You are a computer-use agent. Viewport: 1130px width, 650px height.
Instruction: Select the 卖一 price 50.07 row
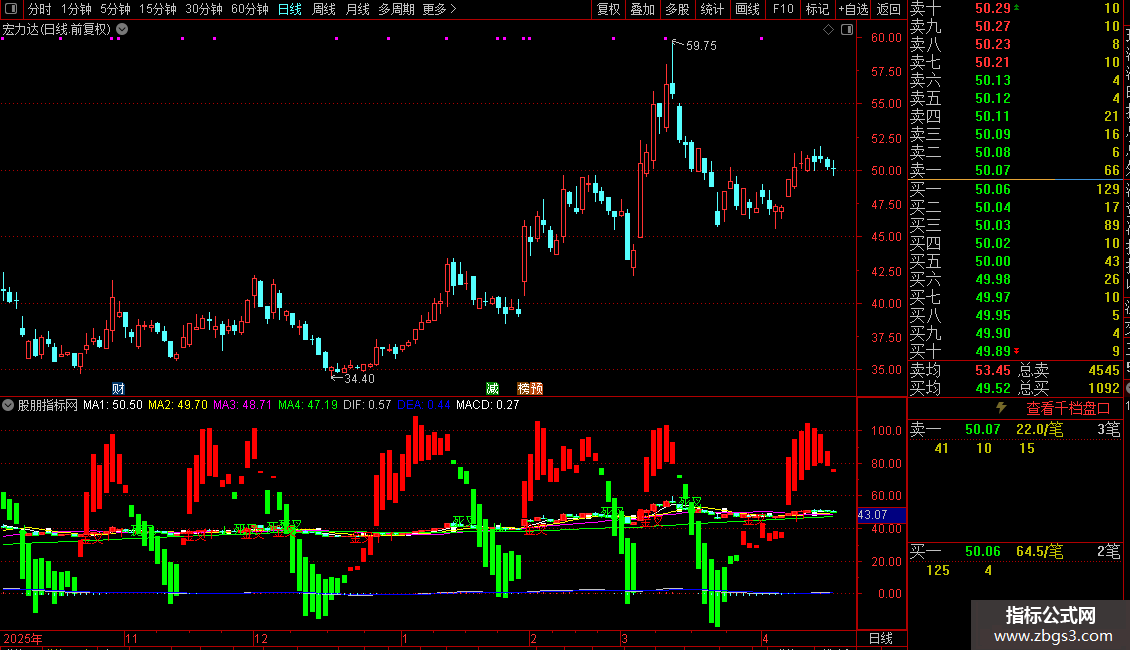click(1015, 170)
